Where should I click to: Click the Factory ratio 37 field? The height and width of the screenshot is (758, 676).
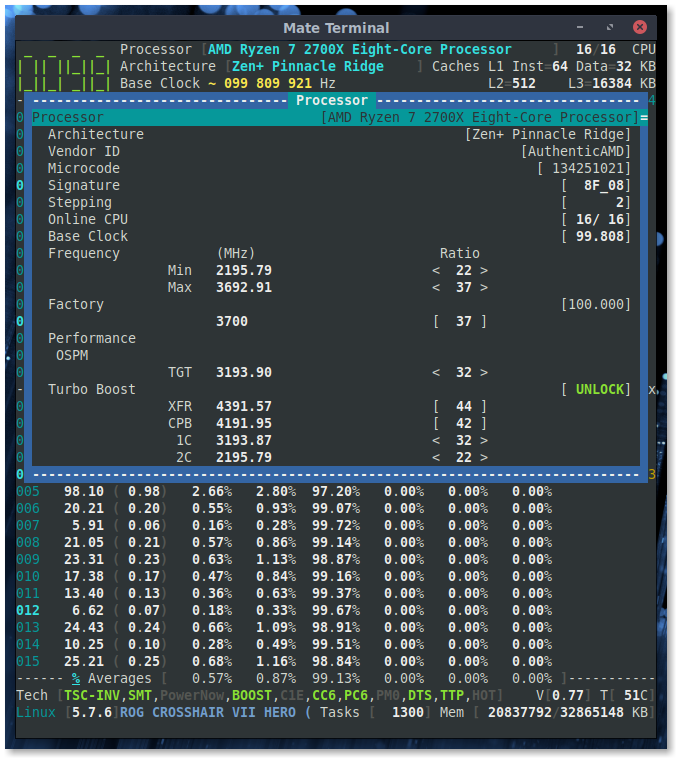[x=460, y=321]
